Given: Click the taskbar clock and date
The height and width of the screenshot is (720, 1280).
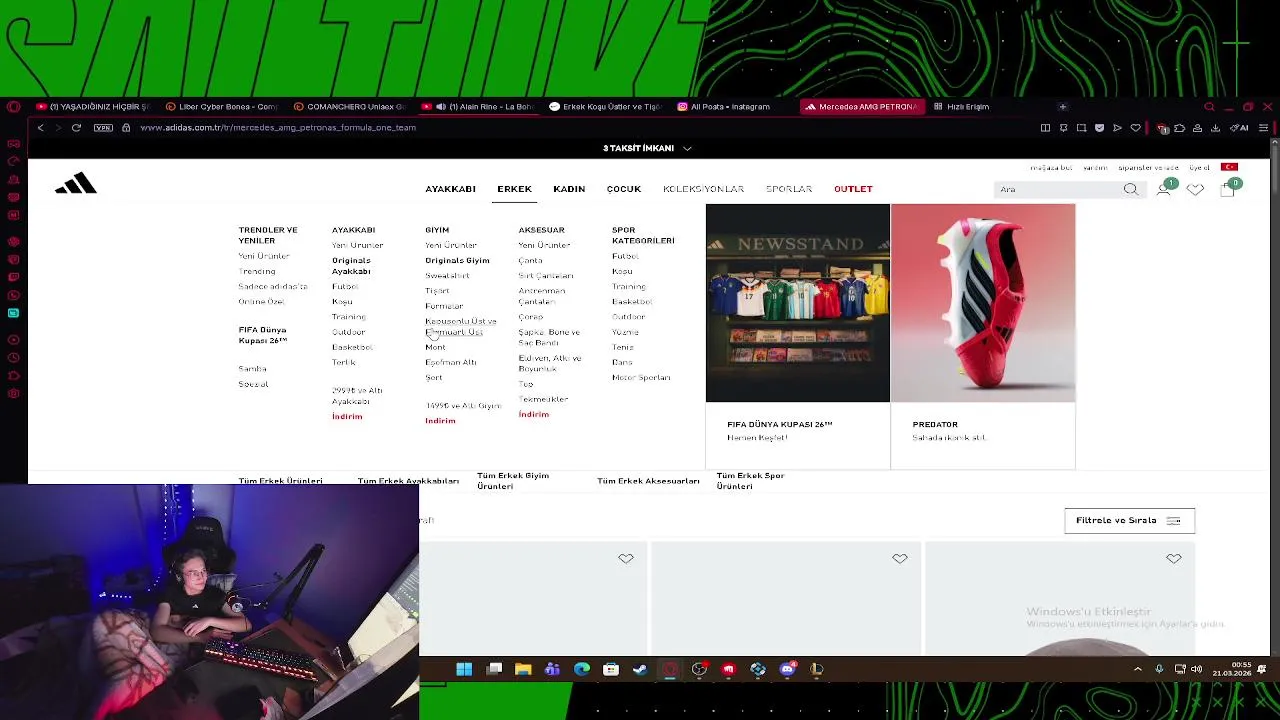Looking at the screenshot, I should (x=1231, y=669).
